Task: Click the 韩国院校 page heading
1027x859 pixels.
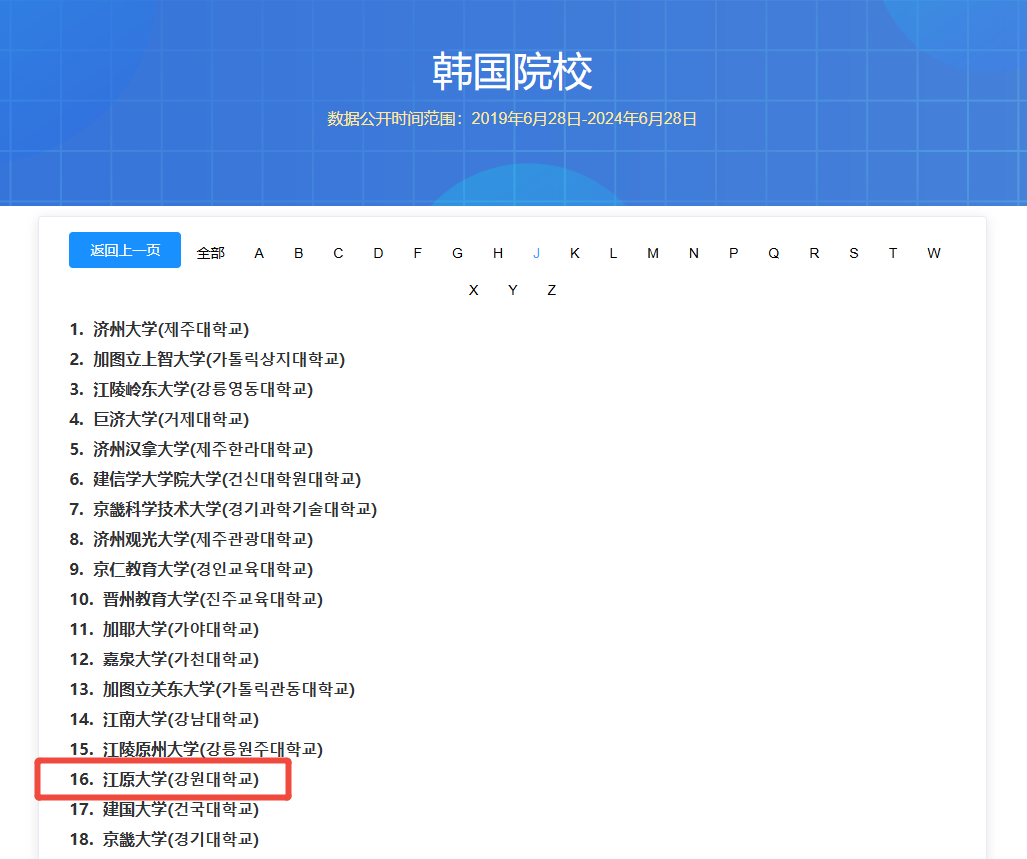Action: (x=512, y=71)
